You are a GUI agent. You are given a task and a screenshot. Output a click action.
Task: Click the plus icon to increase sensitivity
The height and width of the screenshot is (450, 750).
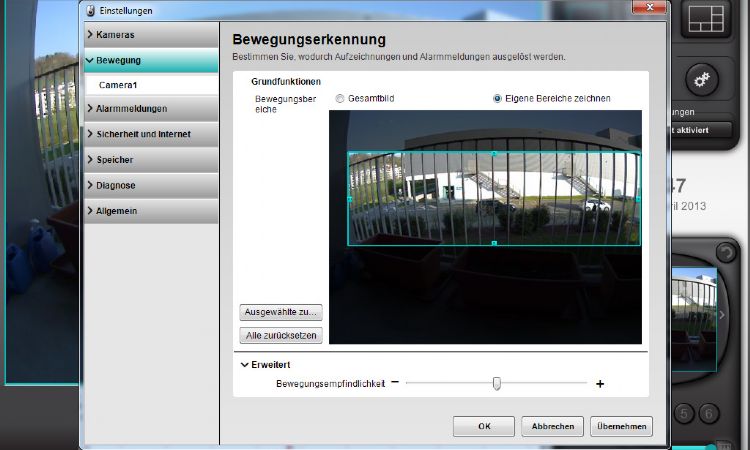(x=600, y=383)
